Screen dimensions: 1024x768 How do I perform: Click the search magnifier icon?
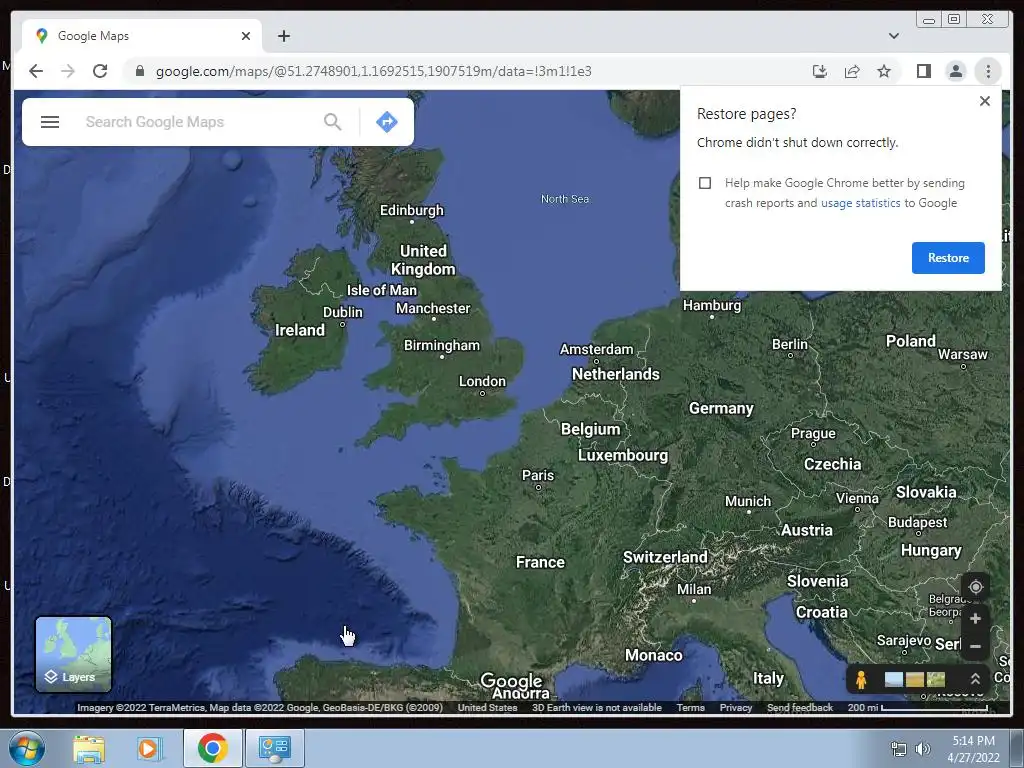pyautogui.click(x=332, y=121)
